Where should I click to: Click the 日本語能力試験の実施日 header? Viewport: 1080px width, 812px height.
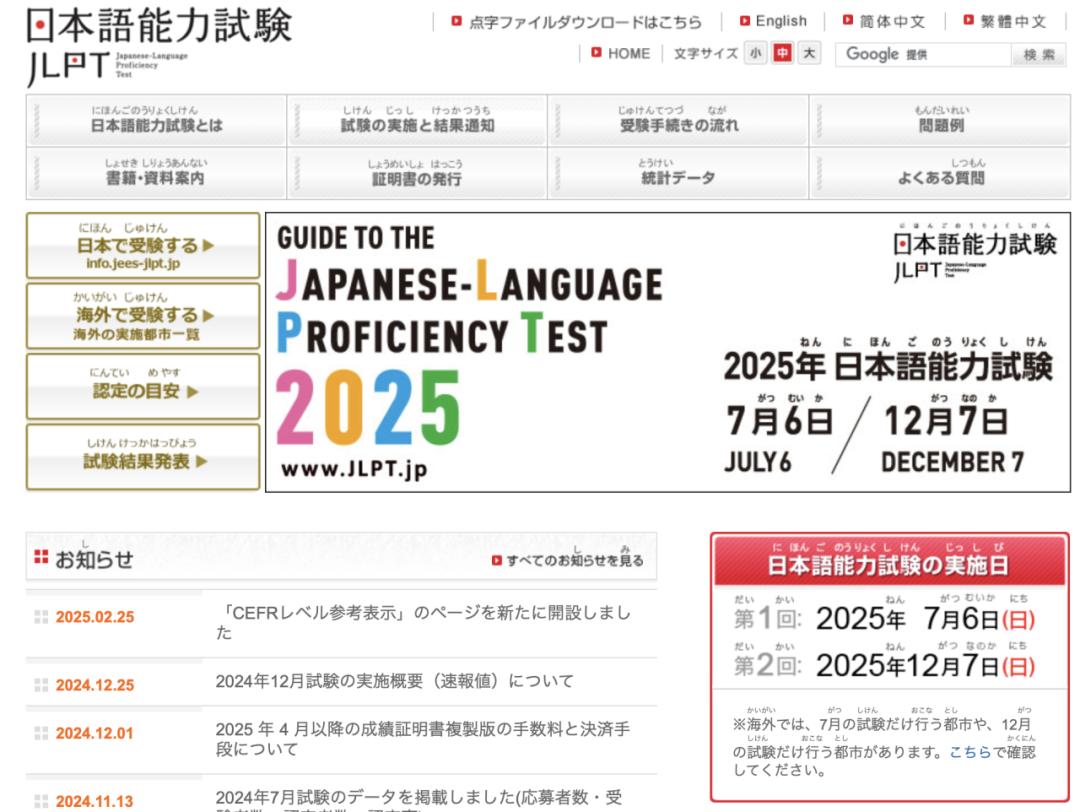pyautogui.click(x=889, y=560)
